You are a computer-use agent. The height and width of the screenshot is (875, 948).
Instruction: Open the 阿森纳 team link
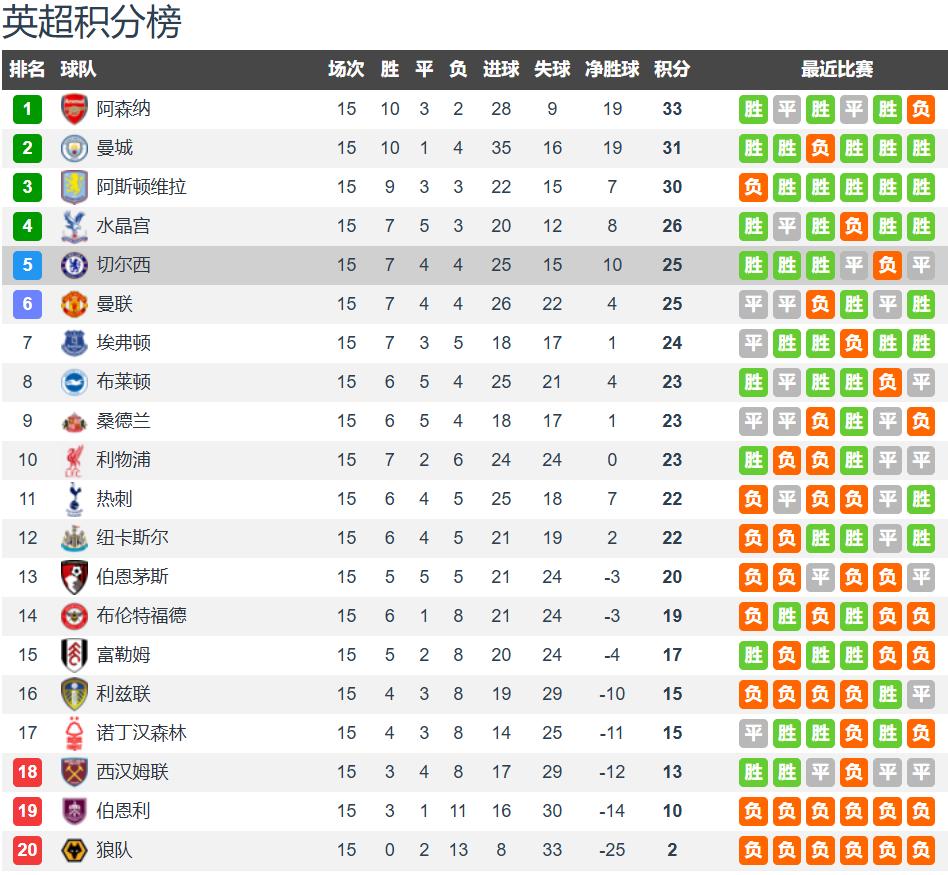(123, 109)
